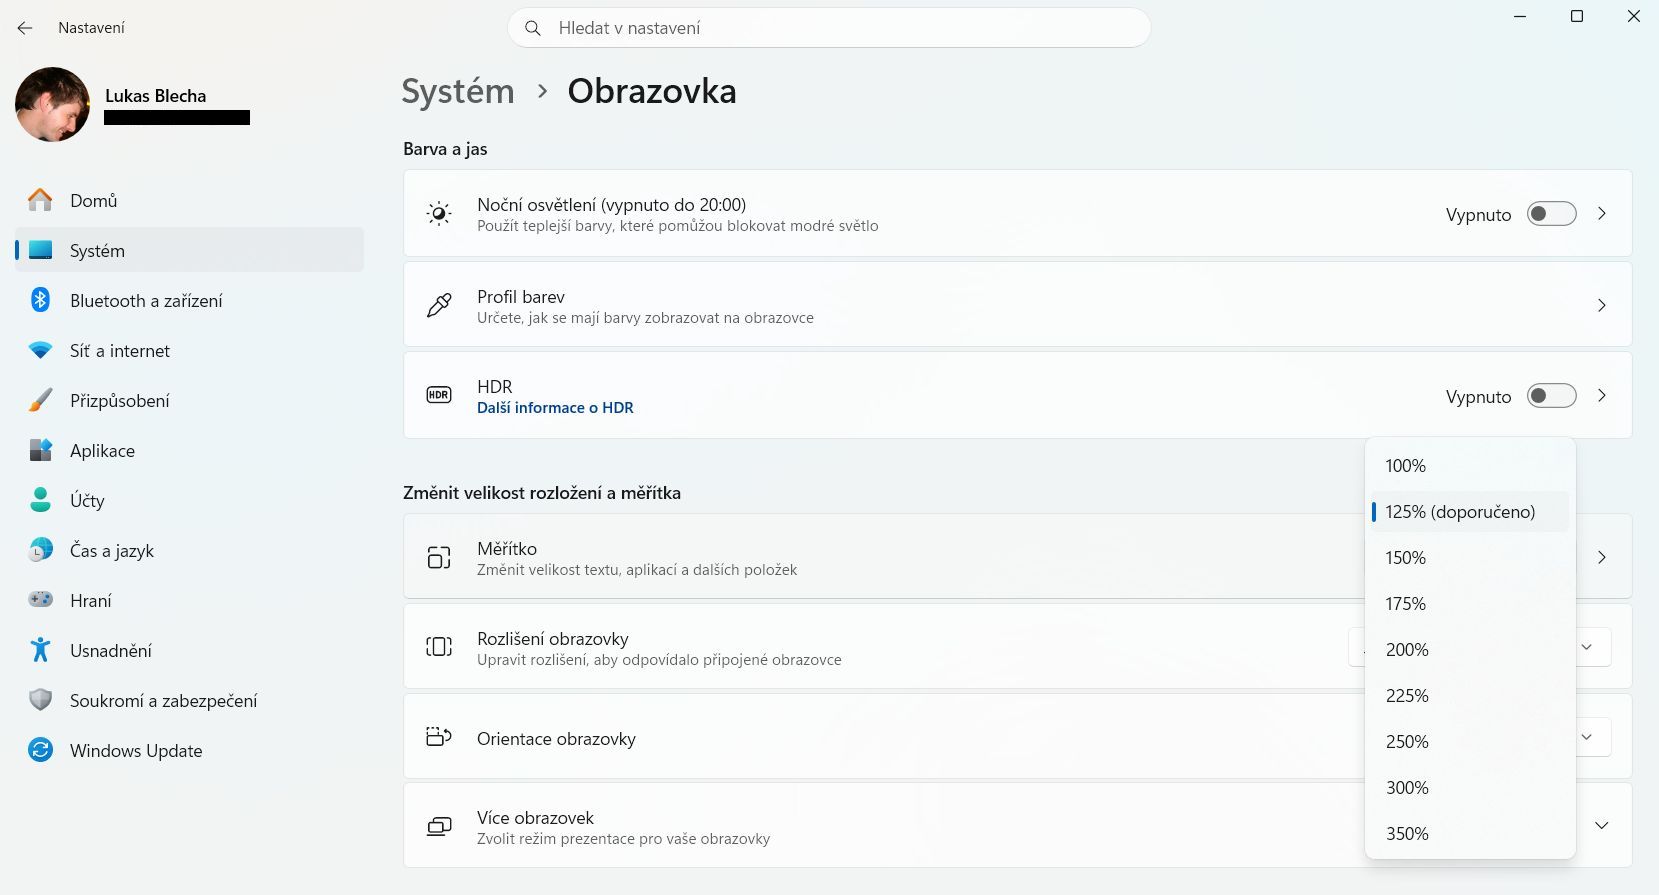Image resolution: width=1659 pixels, height=895 pixels.
Task: Open Domů settings page
Action: [x=189, y=200]
